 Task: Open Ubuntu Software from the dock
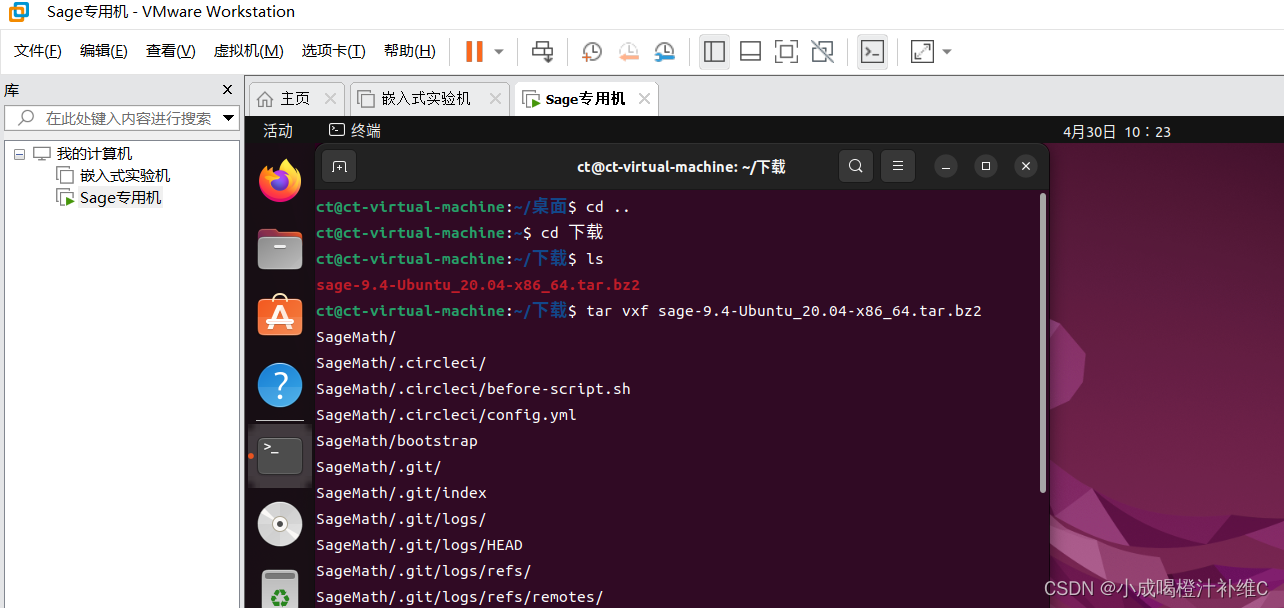(280, 316)
